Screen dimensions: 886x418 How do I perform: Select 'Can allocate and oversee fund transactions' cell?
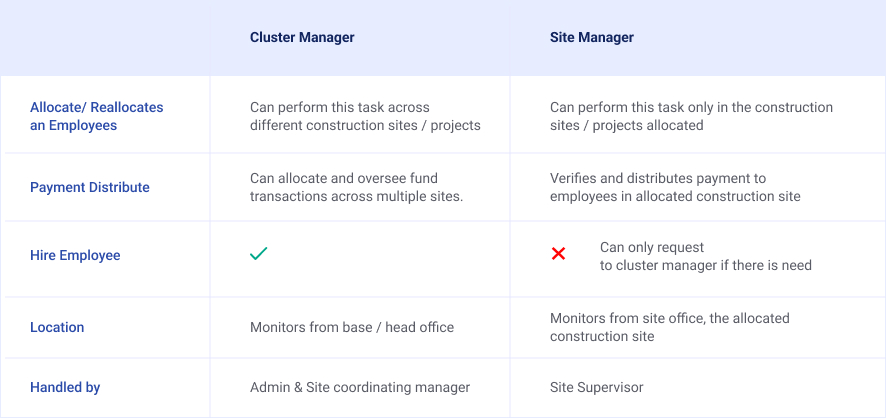click(x=357, y=187)
